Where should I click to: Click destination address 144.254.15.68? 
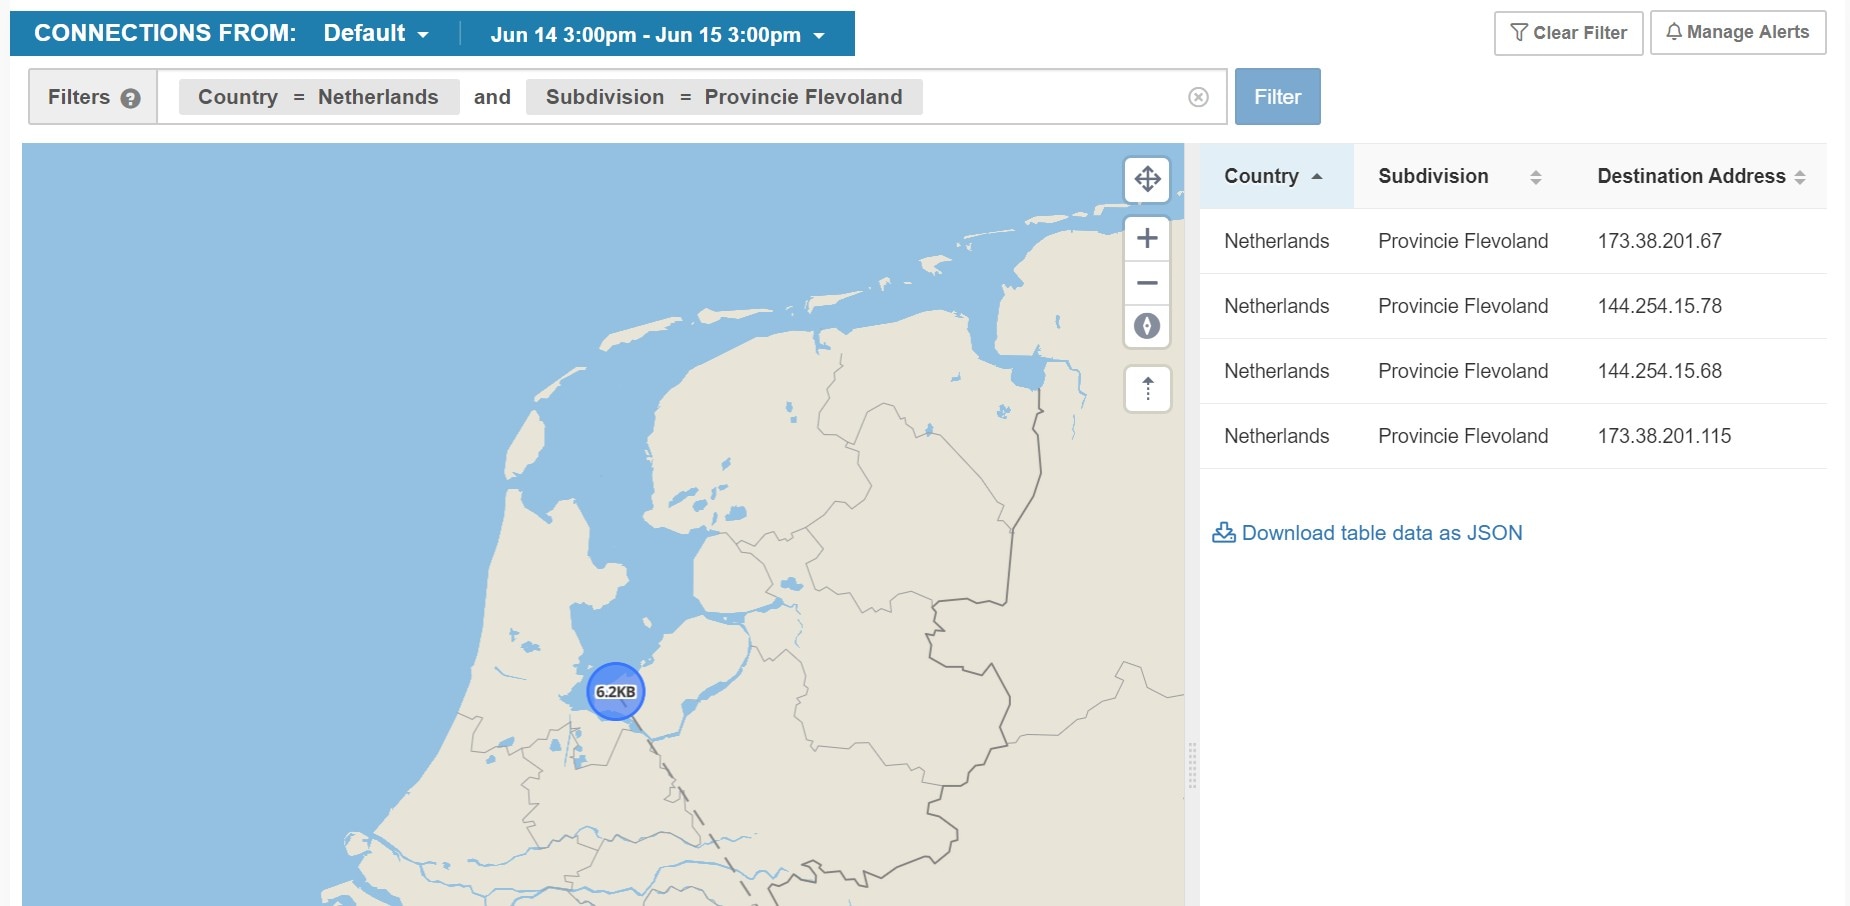1659,371
